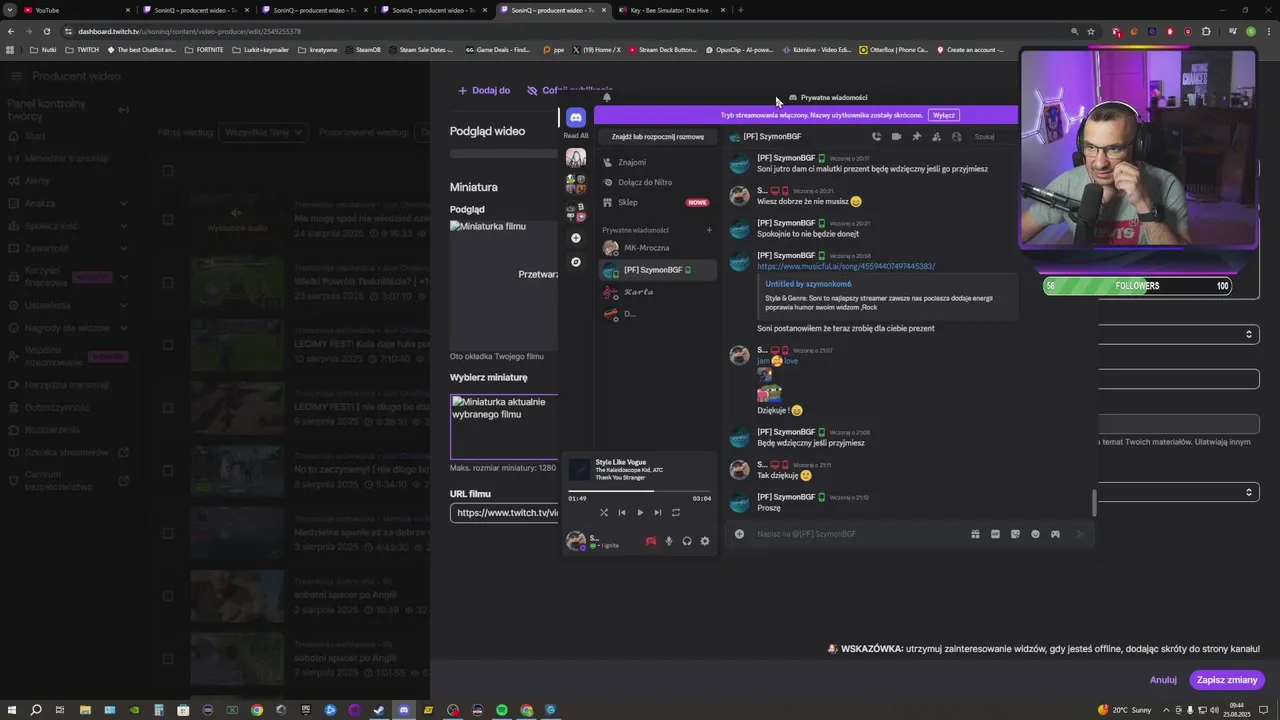Open Discord user settings gear

[705, 541]
